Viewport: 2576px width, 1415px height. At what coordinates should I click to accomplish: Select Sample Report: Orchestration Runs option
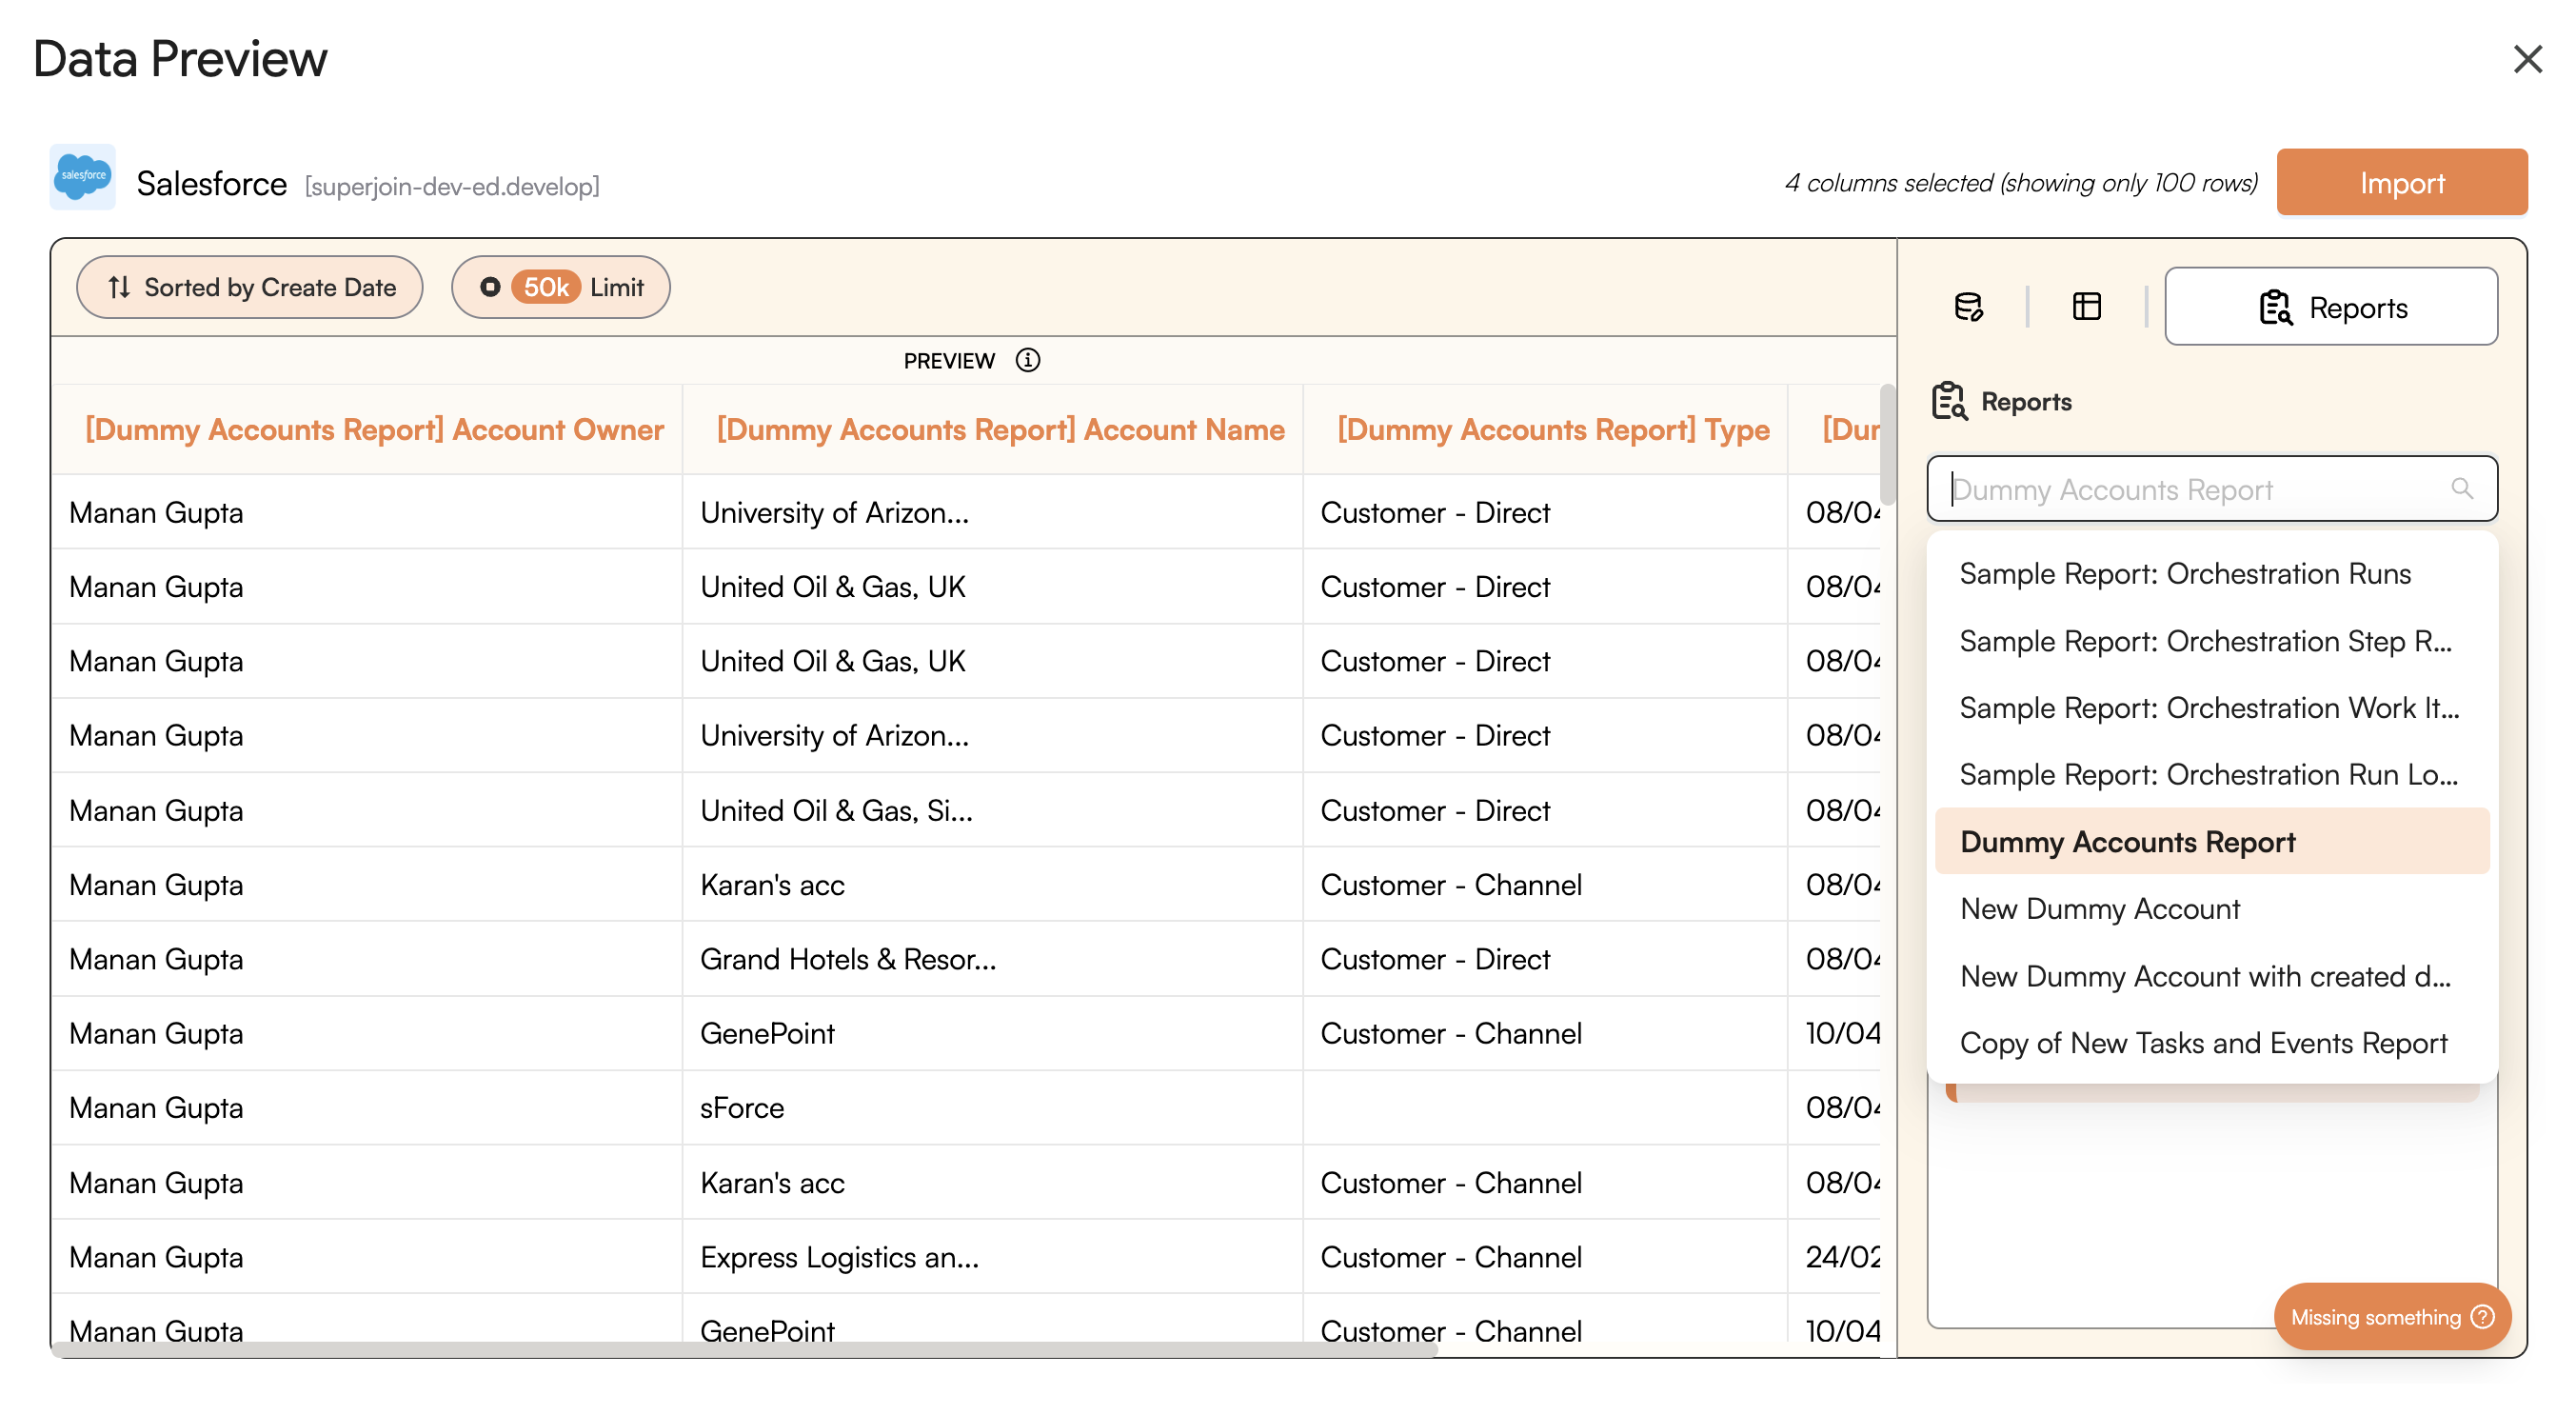[2184, 574]
